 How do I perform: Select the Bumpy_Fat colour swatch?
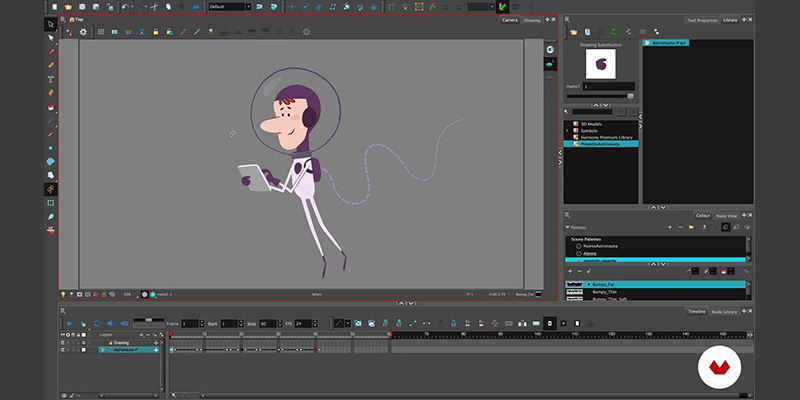coord(656,284)
